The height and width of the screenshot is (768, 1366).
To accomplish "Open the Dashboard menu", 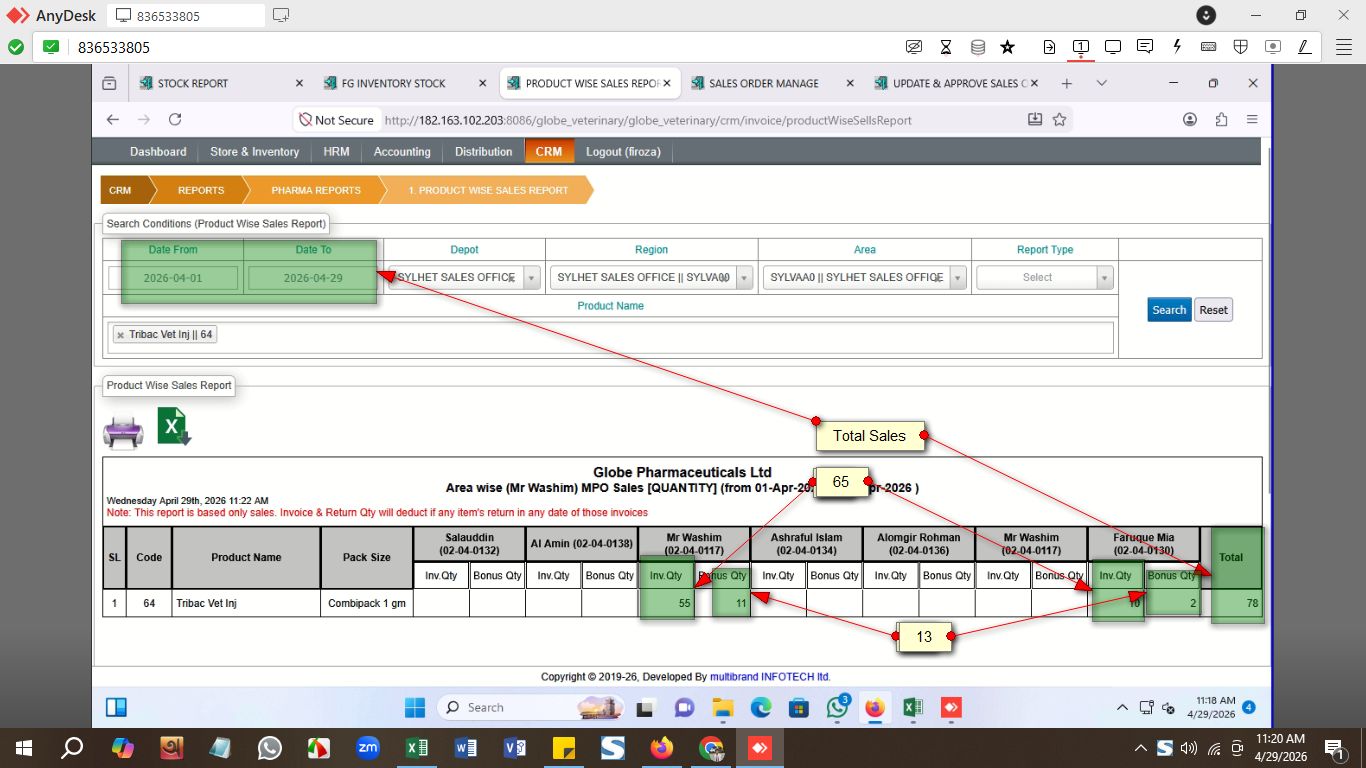I will 158,151.
